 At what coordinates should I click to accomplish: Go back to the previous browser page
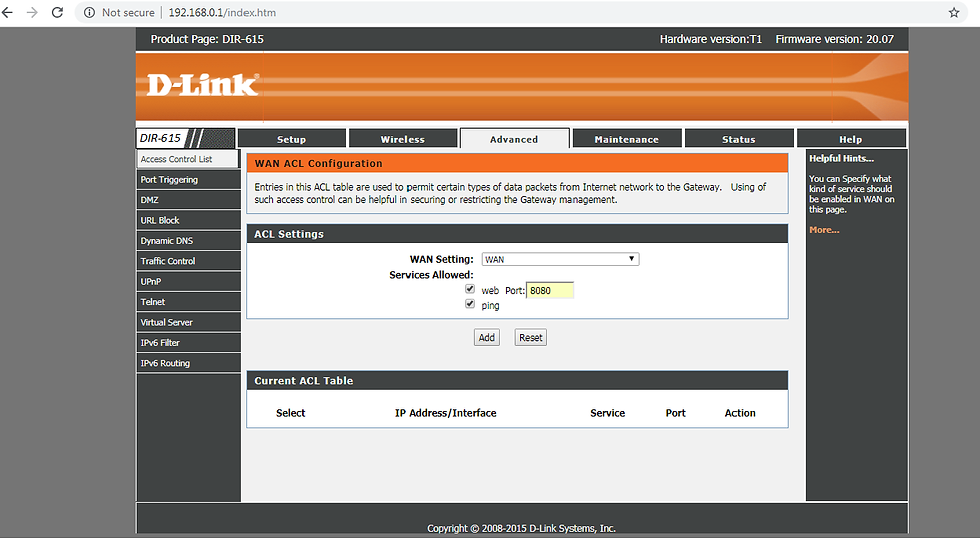pyautogui.click(x=8, y=12)
